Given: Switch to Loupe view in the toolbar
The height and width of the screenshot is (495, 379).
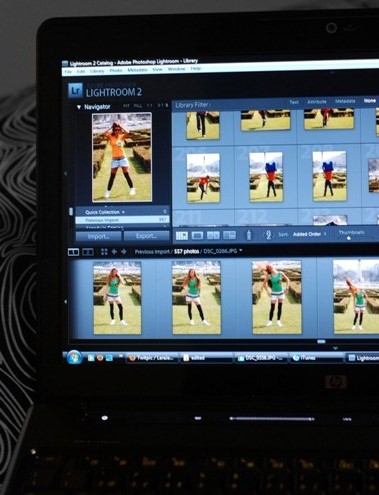Looking at the screenshot, I should point(197,235).
